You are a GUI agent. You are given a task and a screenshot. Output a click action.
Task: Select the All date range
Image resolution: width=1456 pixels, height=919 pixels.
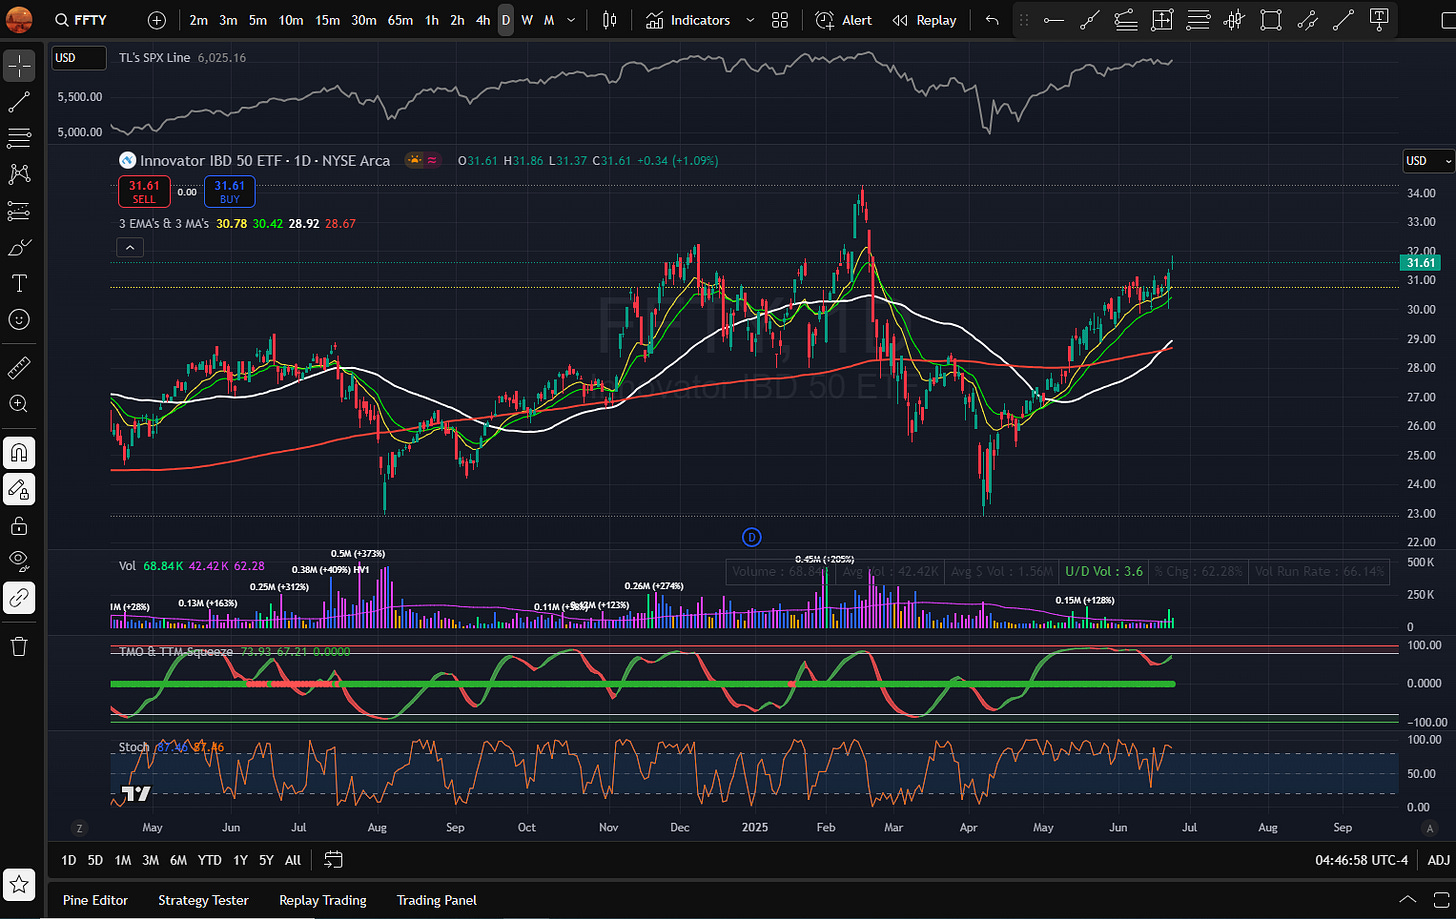click(x=293, y=860)
